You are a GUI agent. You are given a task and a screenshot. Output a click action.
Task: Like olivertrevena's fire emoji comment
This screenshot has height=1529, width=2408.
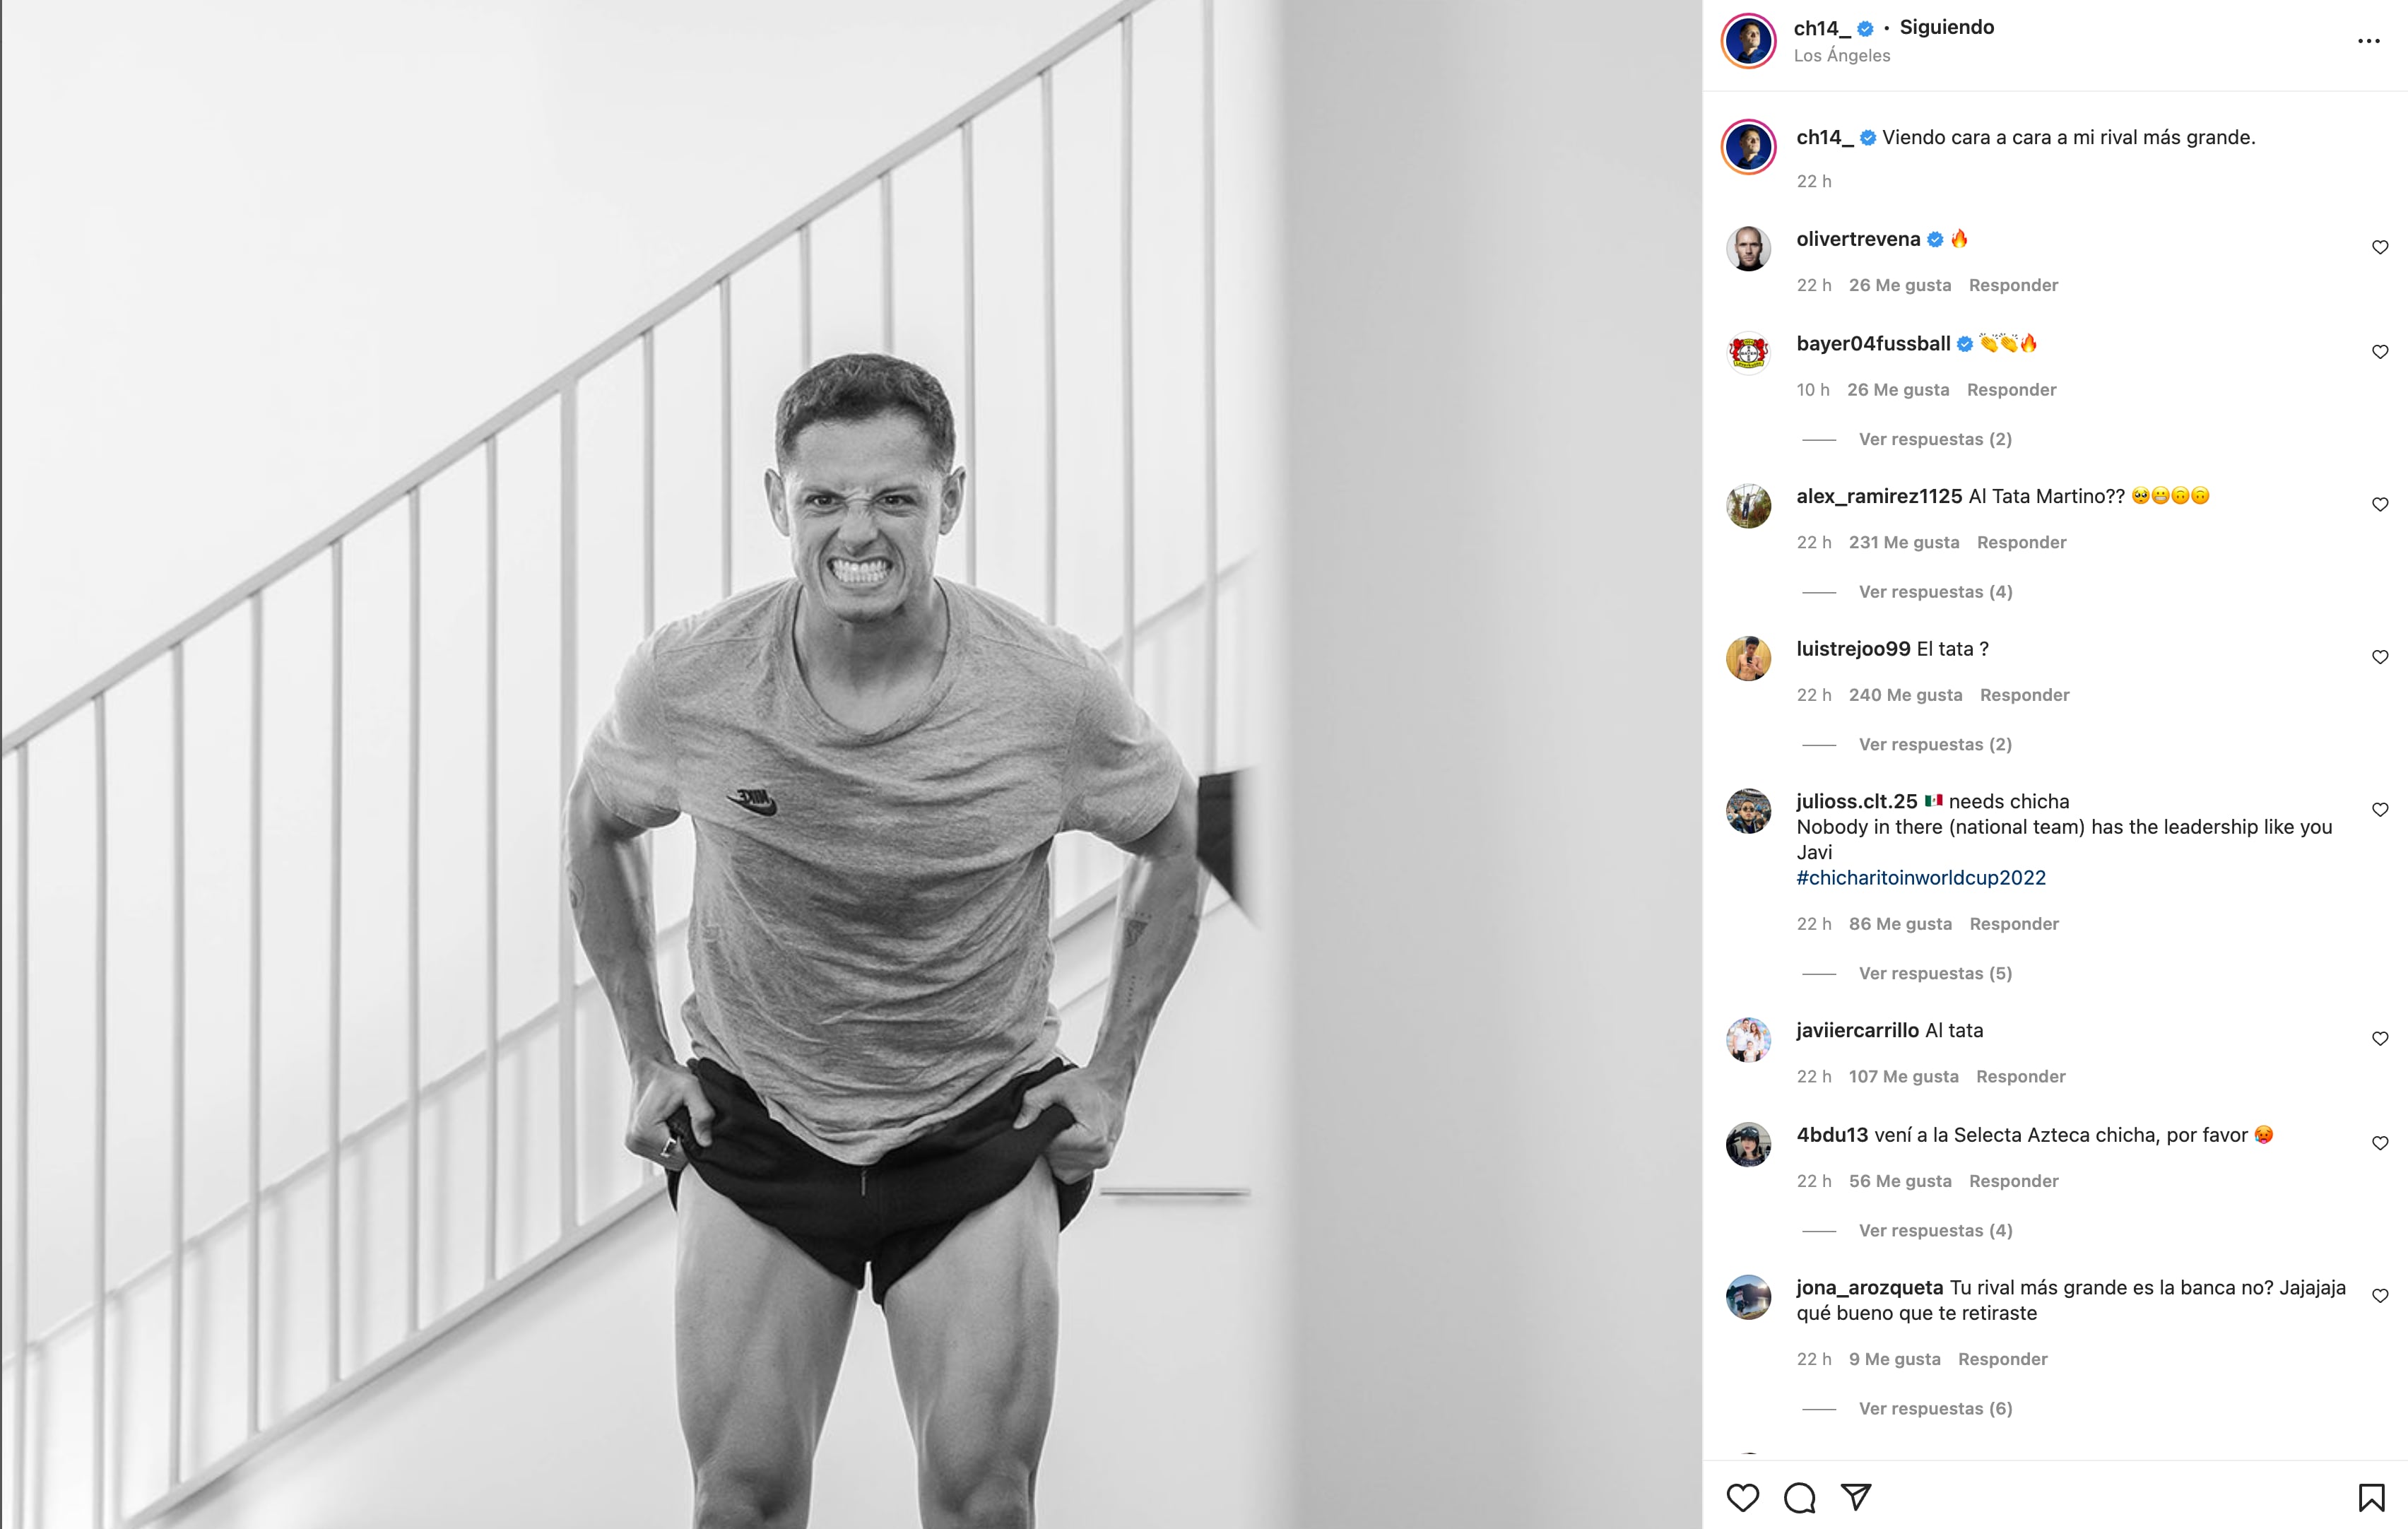[x=2380, y=247]
